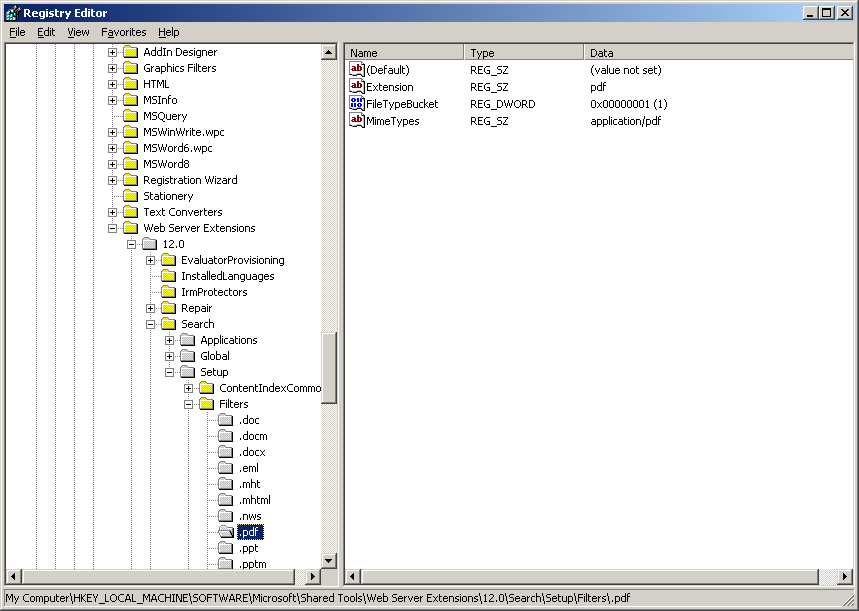The height and width of the screenshot is (611, 859).
Task: Click the tree pane vertical scrollbar thumb
Action: pyautogui.click(x=329, y=368)
